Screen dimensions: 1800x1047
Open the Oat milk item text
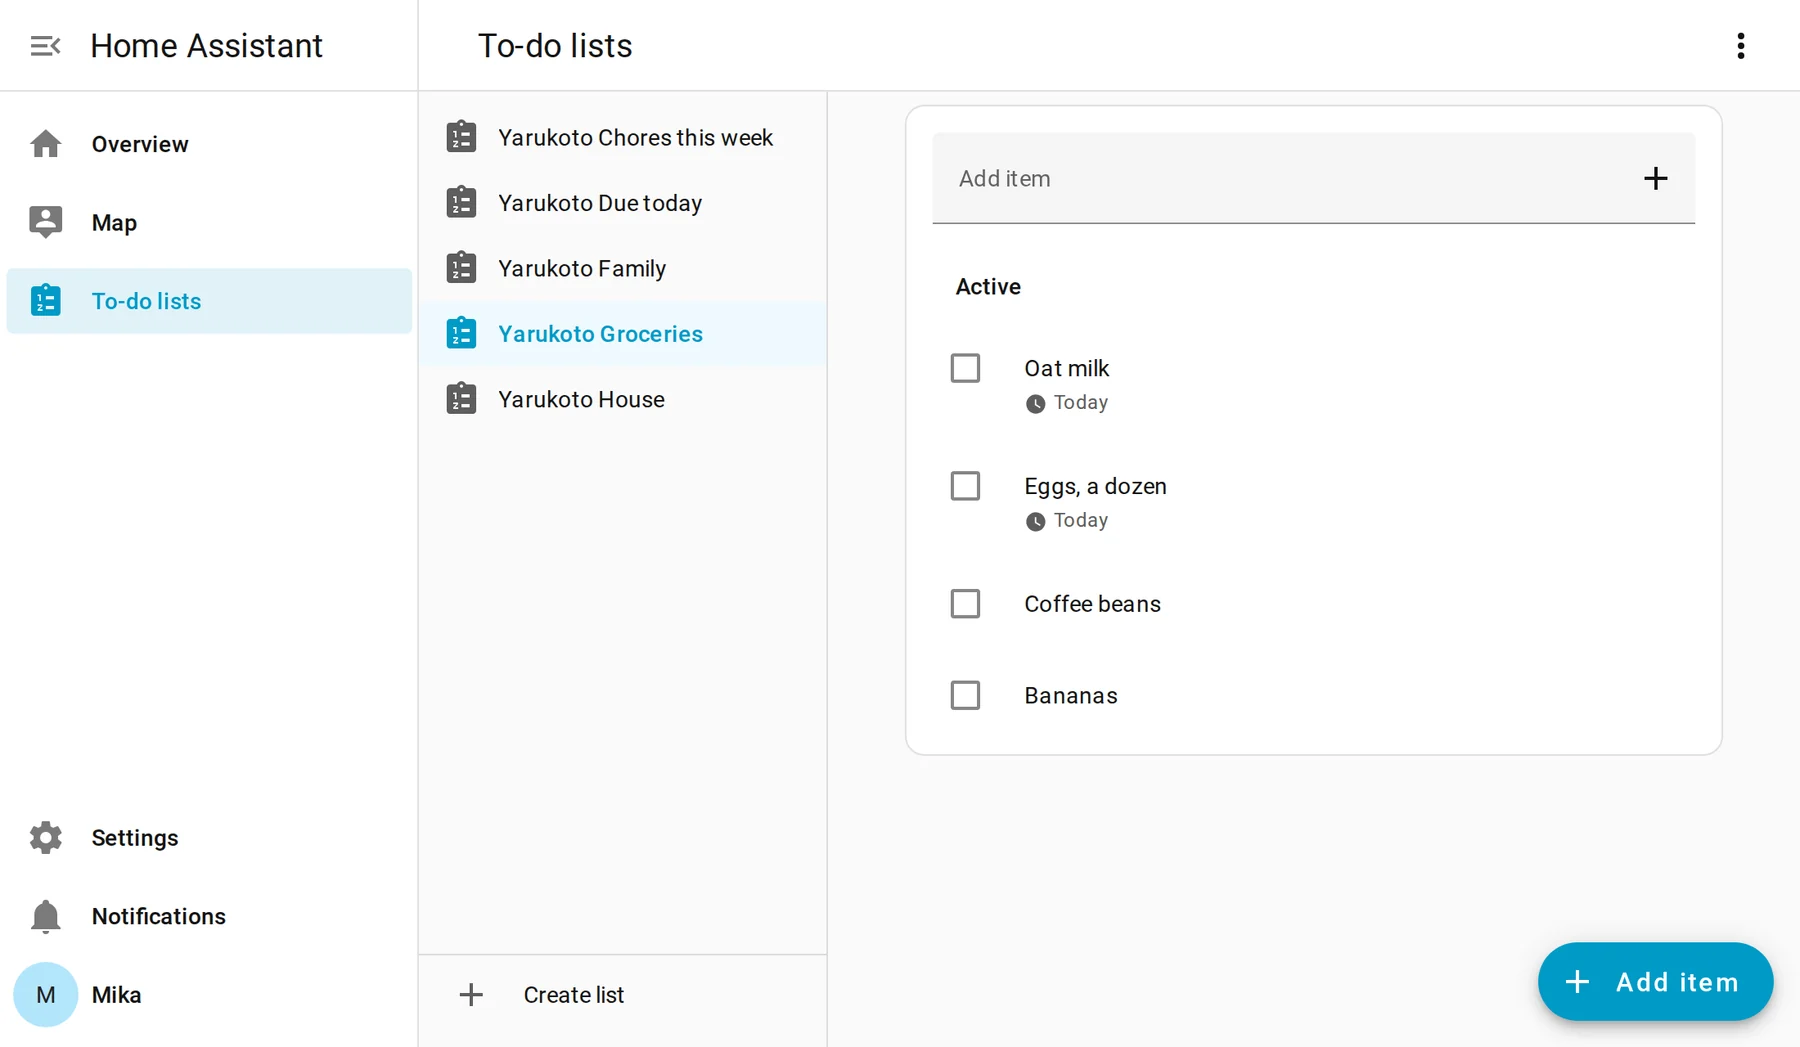(1066, 368)
